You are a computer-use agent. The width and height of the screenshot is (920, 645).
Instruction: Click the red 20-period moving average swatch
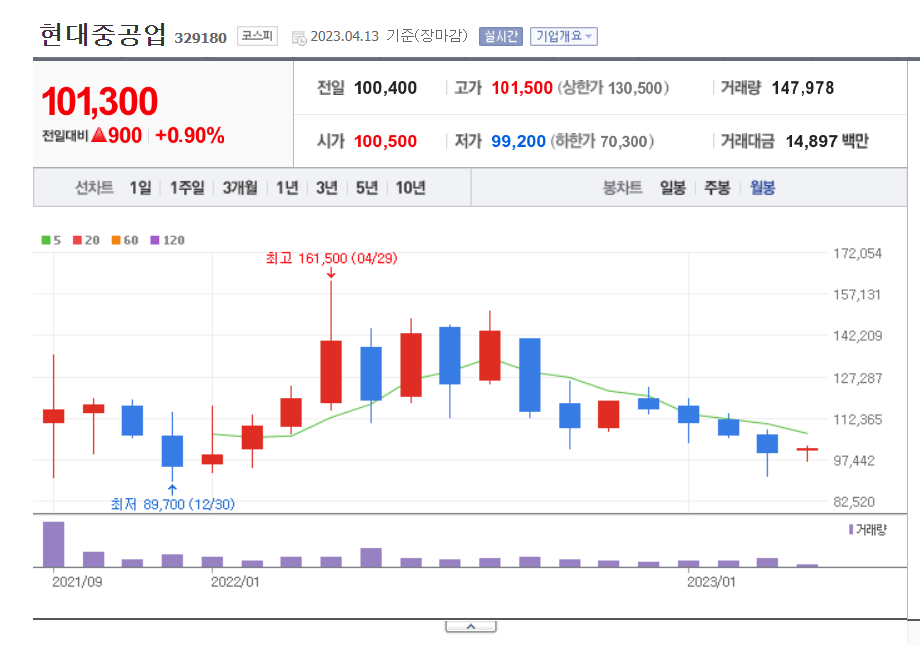pyautogui.click(x=77, y=240)
